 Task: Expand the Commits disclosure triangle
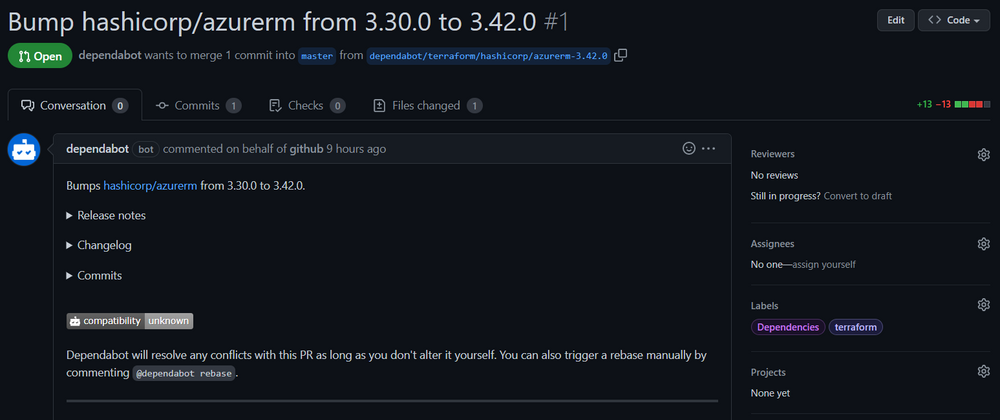coord(70,275)
